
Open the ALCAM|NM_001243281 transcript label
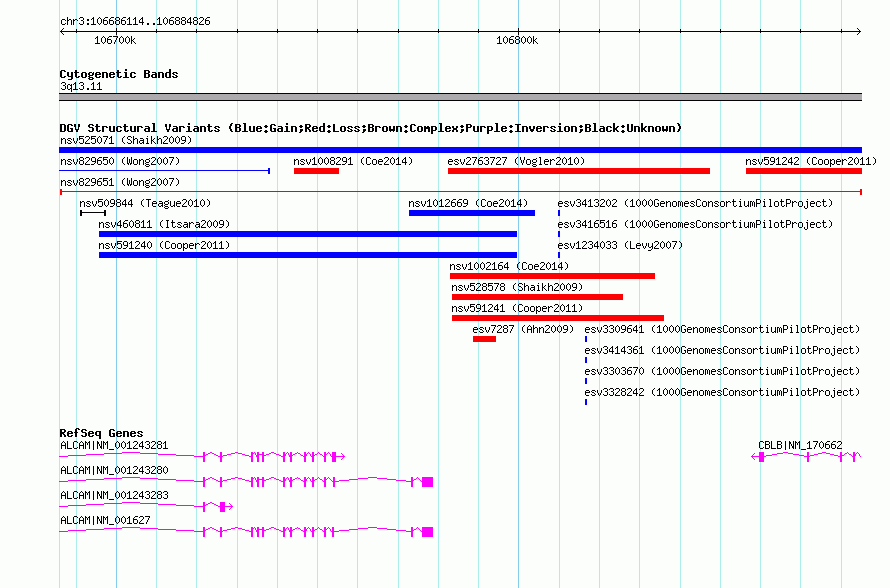click(x=114, y=446)
